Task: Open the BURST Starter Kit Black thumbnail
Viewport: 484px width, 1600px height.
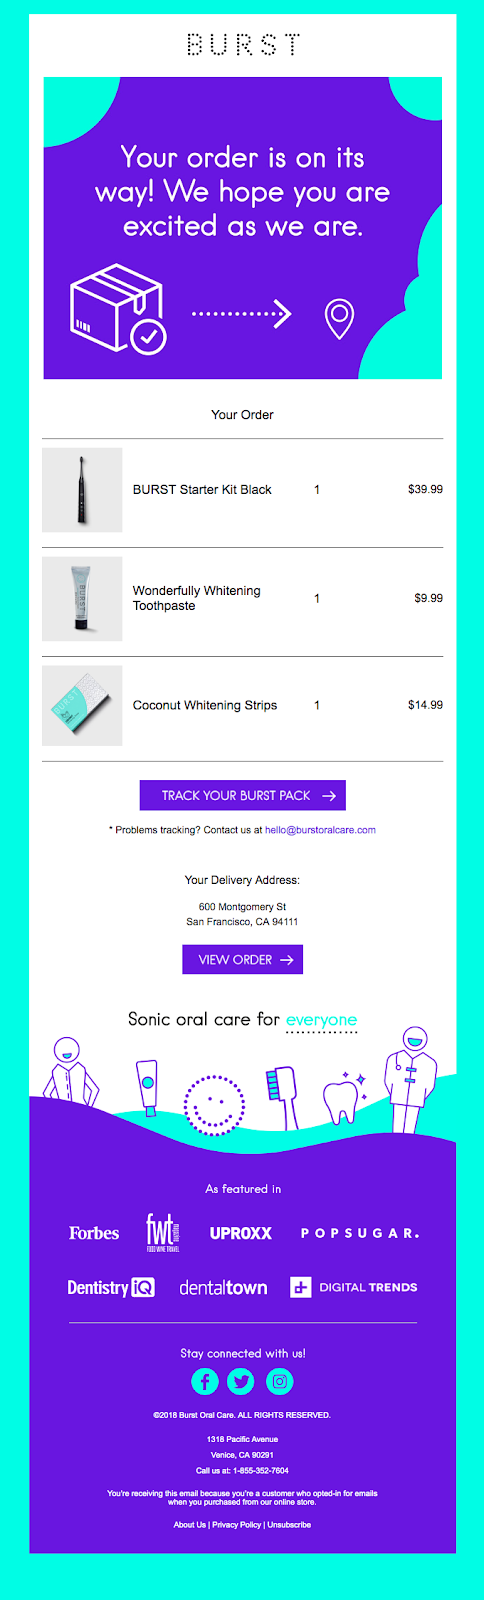Action: (82, 490)
